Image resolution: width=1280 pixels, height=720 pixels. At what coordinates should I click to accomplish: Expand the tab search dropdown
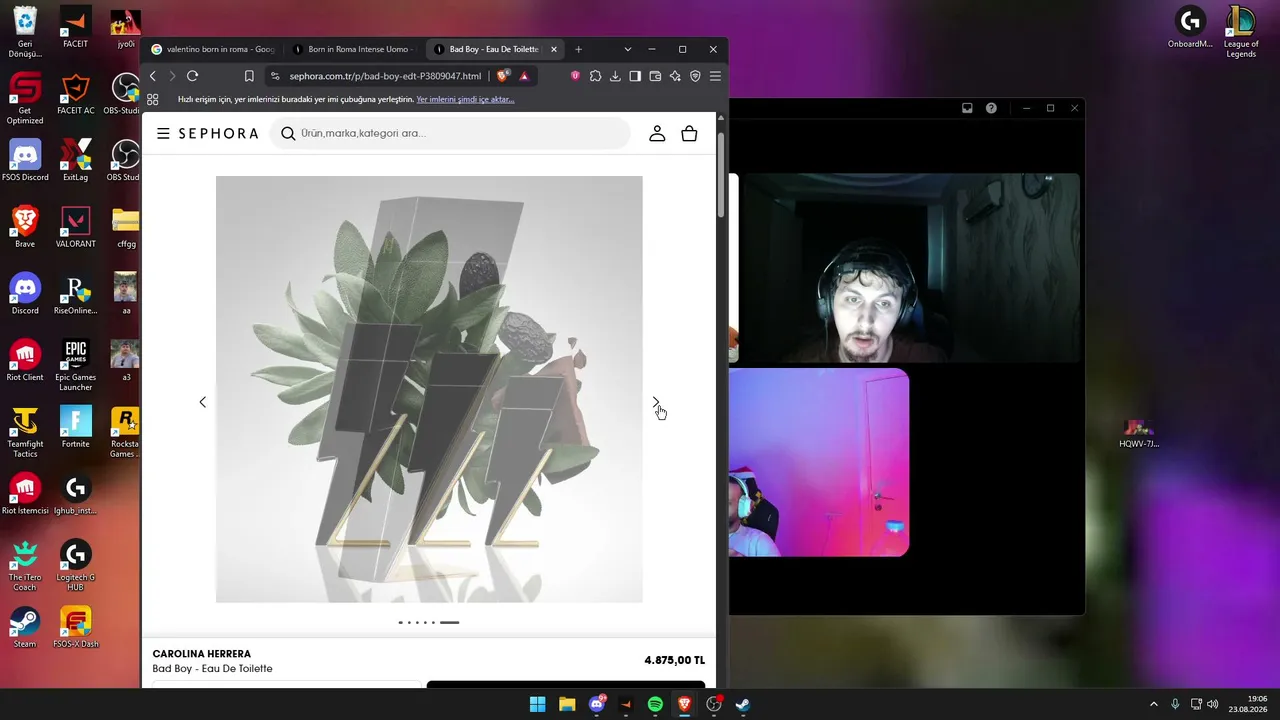tap(628, 49)
